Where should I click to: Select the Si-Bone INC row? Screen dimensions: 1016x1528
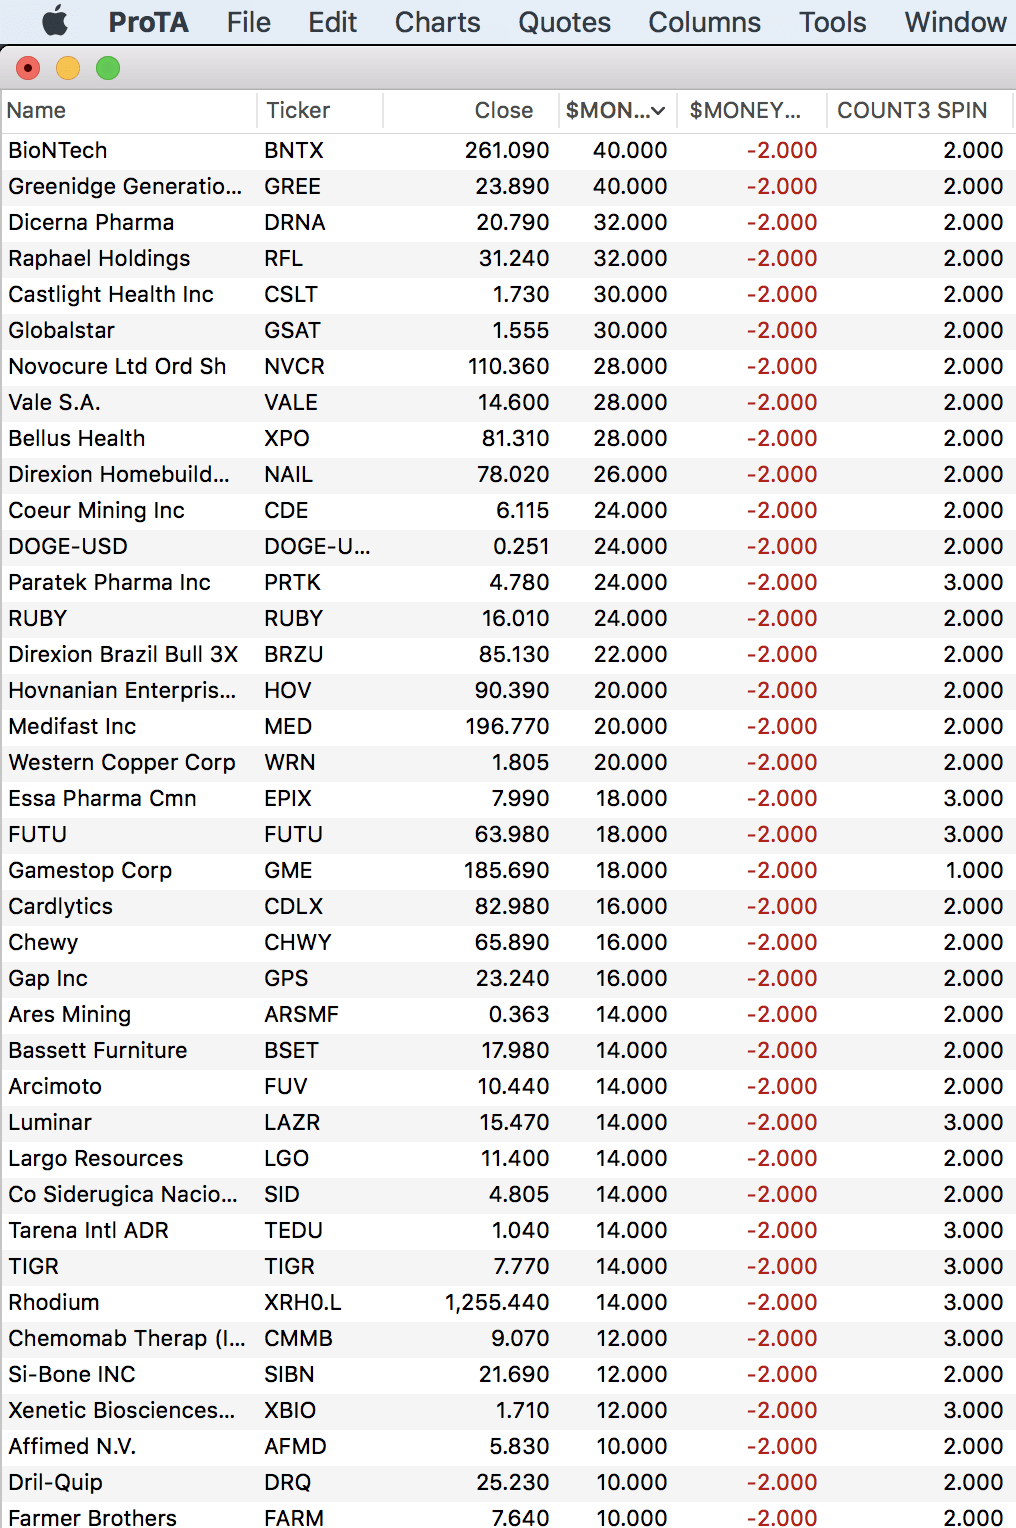508,1374
